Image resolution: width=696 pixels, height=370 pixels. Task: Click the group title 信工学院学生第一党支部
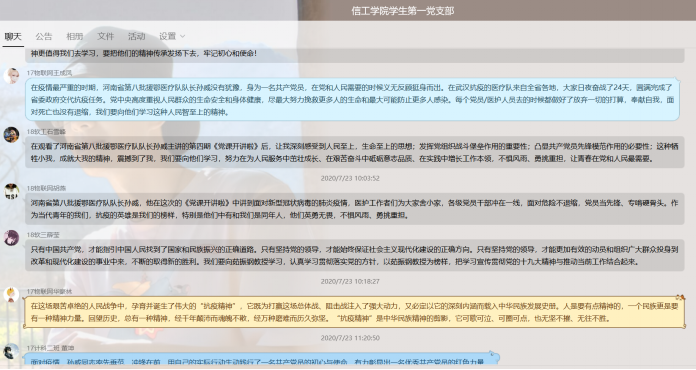pyautogui.click(x=403, y=11)
